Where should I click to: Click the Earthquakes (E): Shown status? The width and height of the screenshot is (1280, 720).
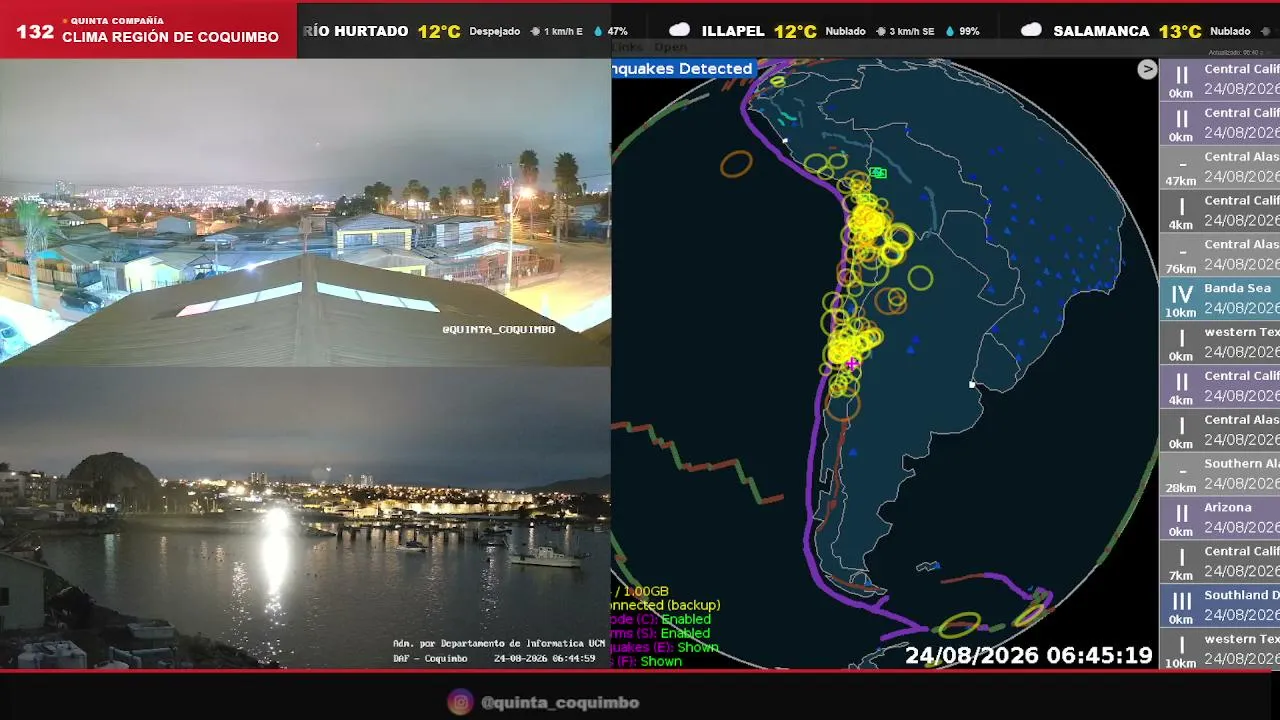coord(665,647)
